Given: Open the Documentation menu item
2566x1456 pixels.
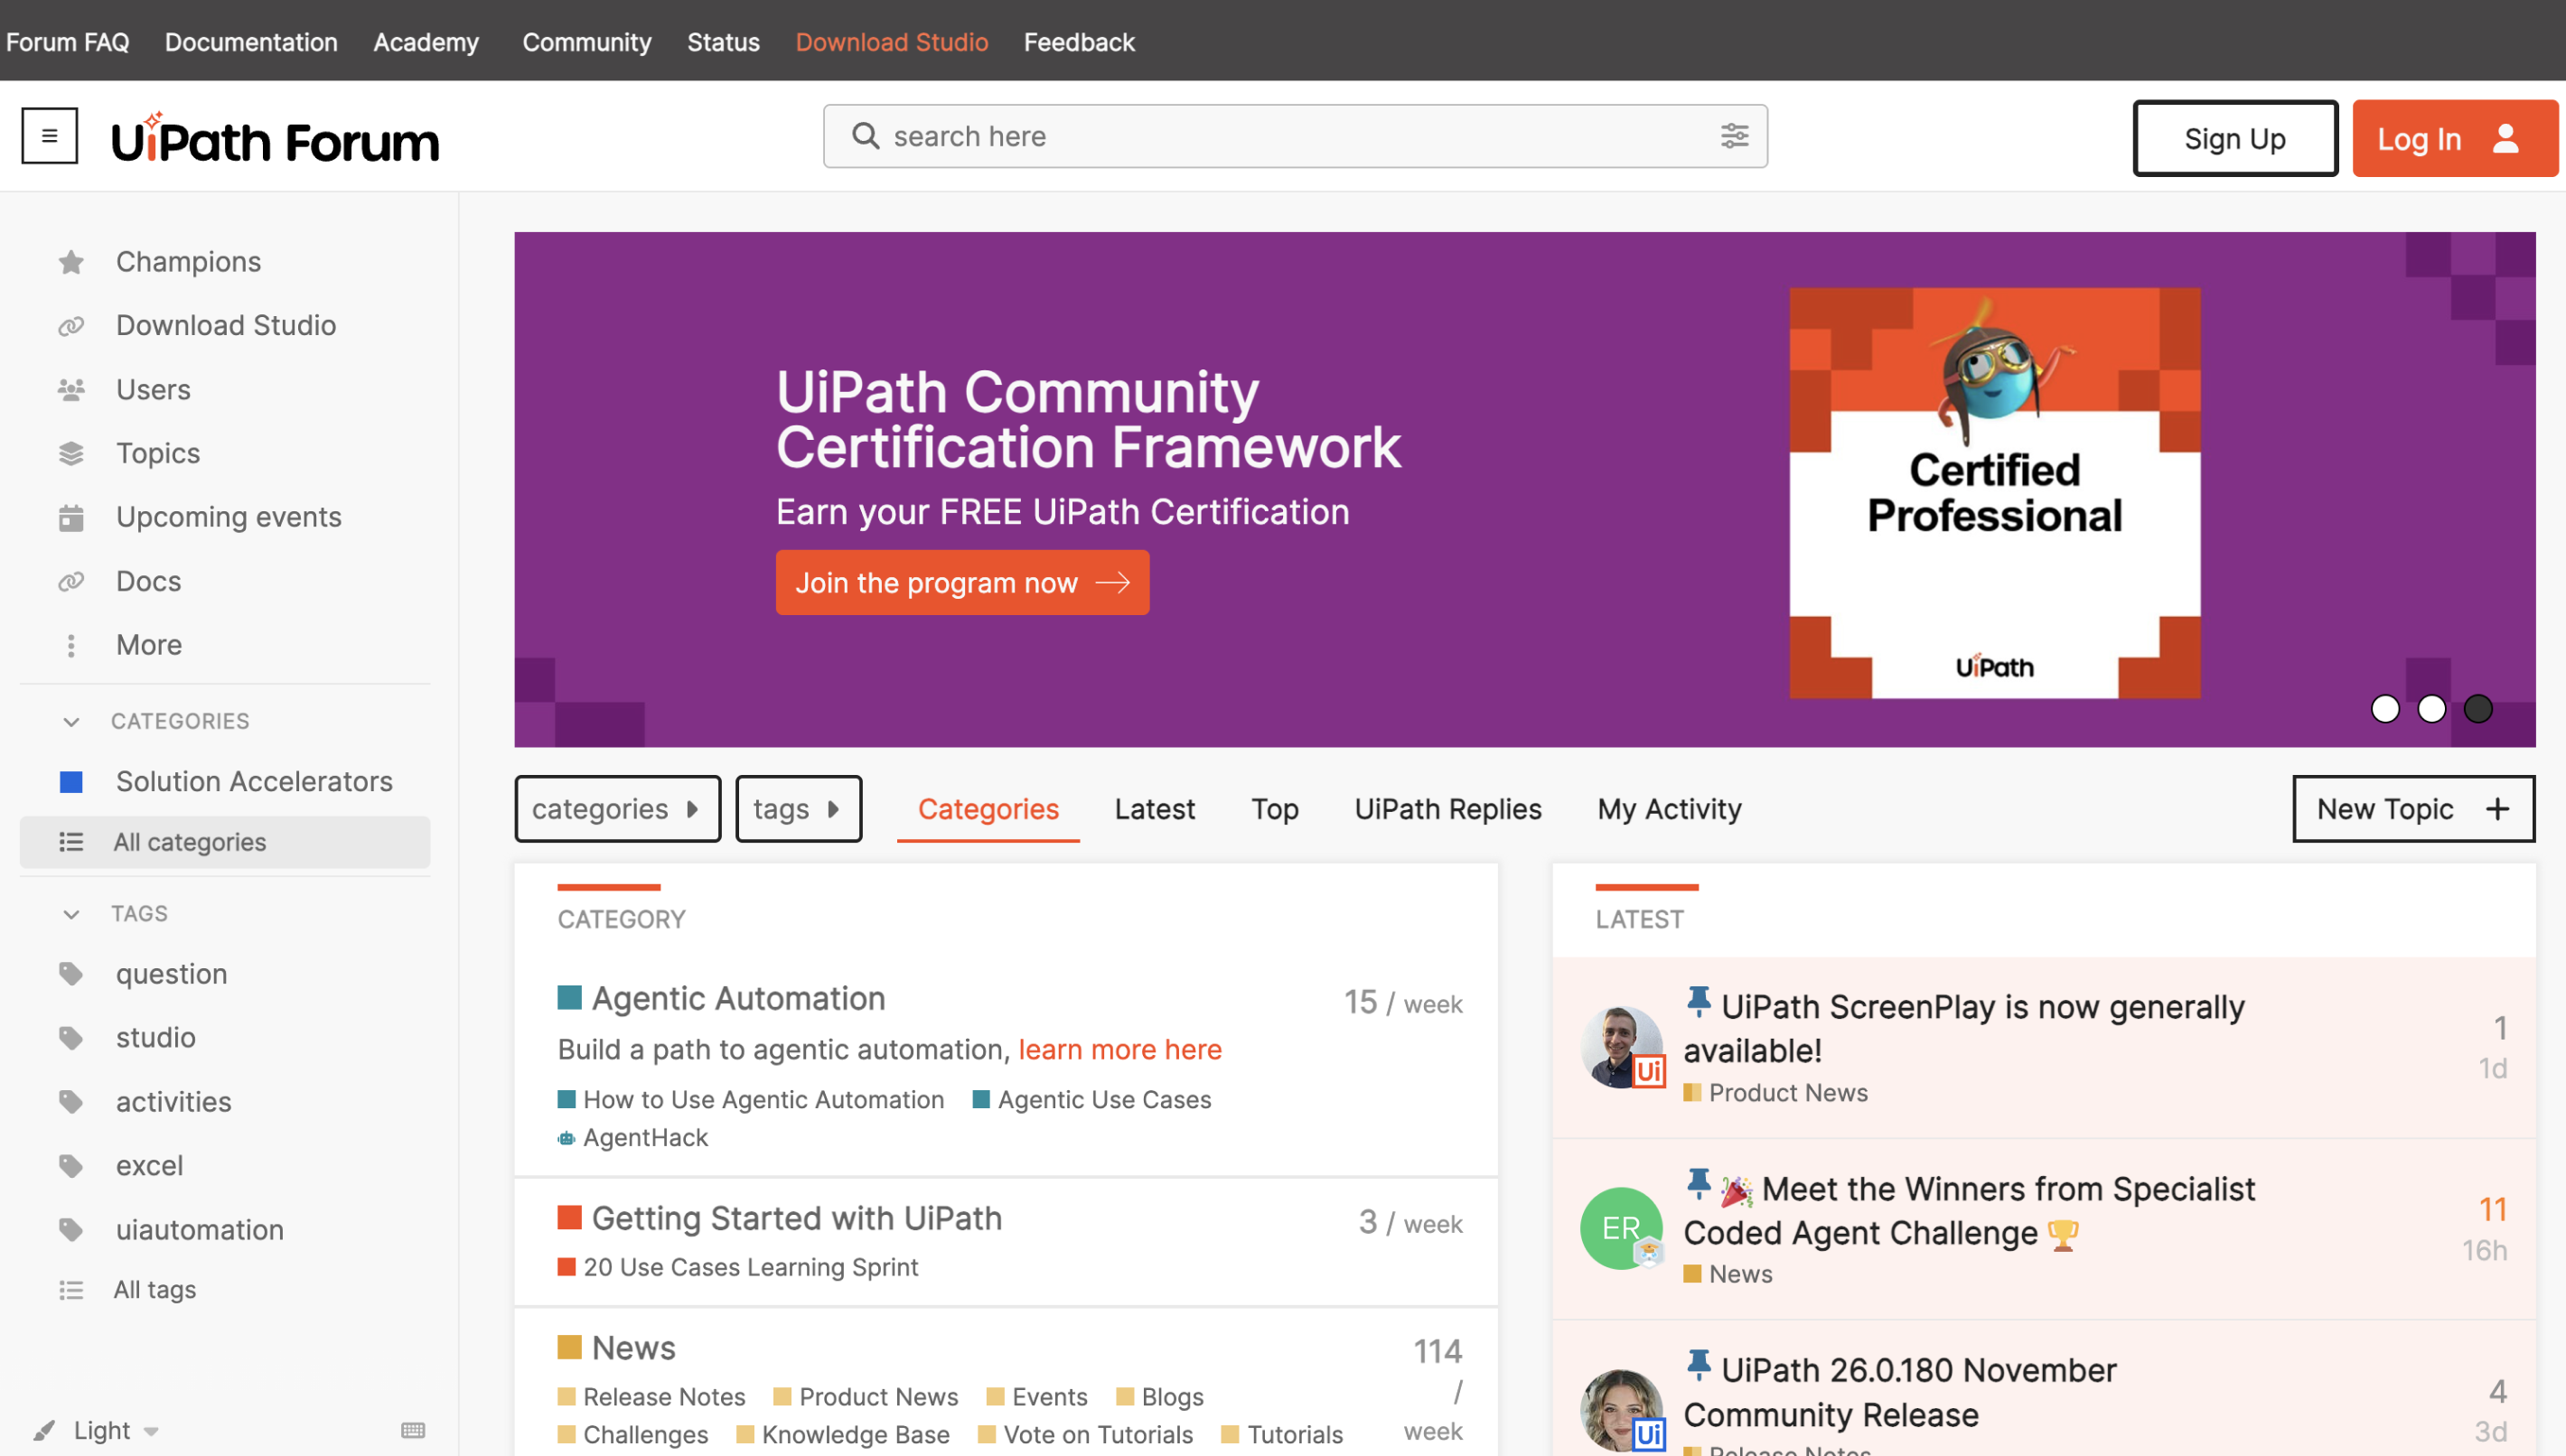Looking at the screenshot, I should [x=250, y=42].
